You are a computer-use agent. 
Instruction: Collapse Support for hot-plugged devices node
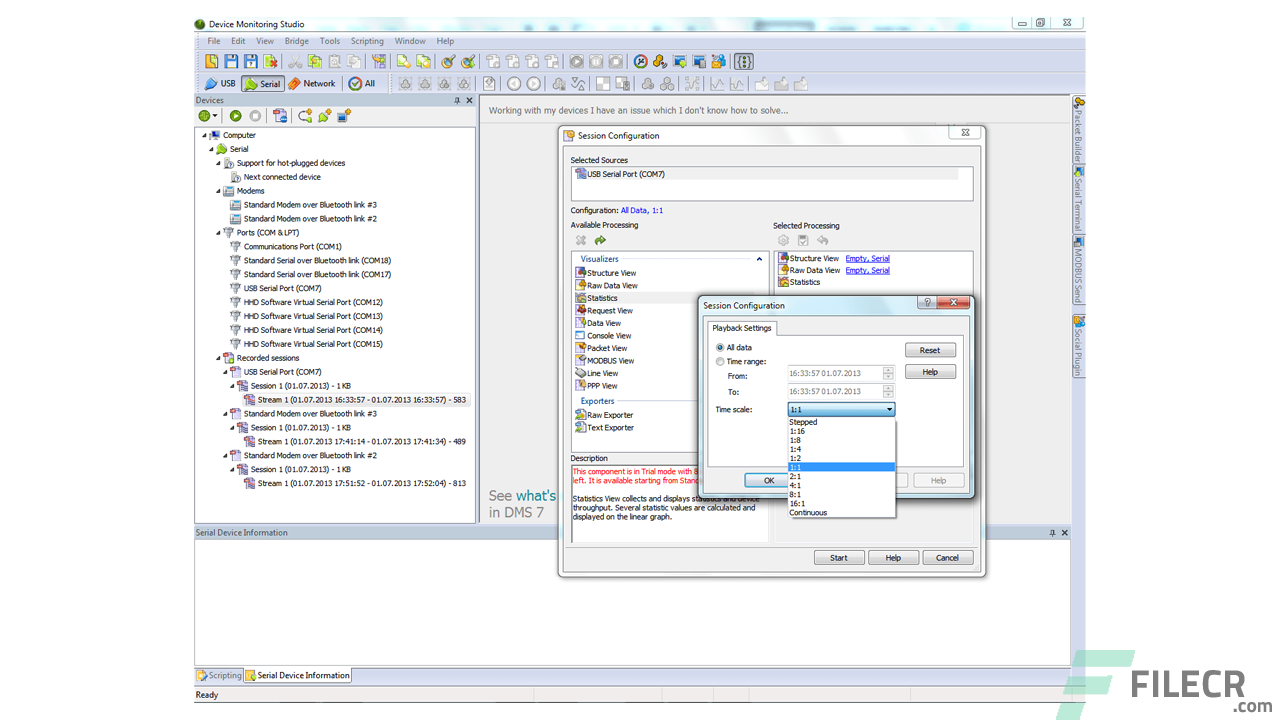[x=219, y=163]
